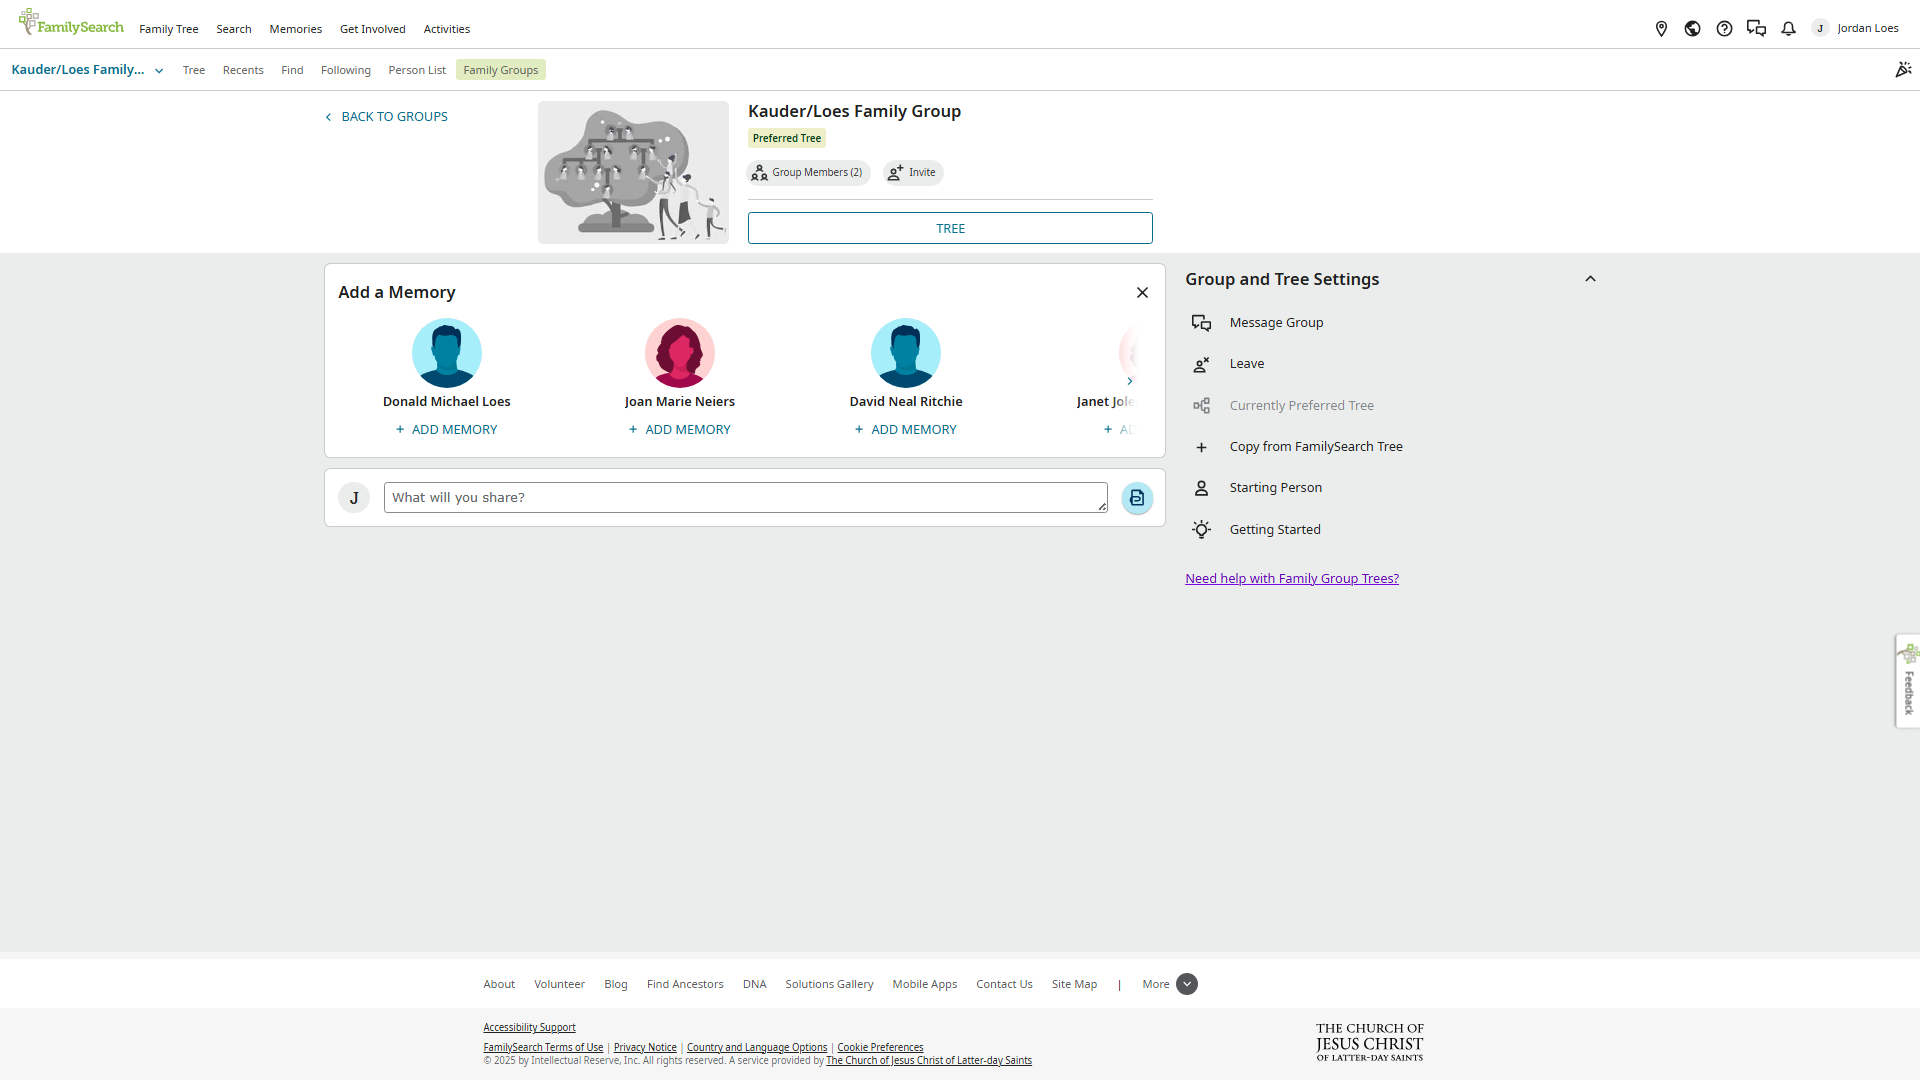Switch to the Person List tab
This screenshot has width=1920, height=1080.
point(417,70)
